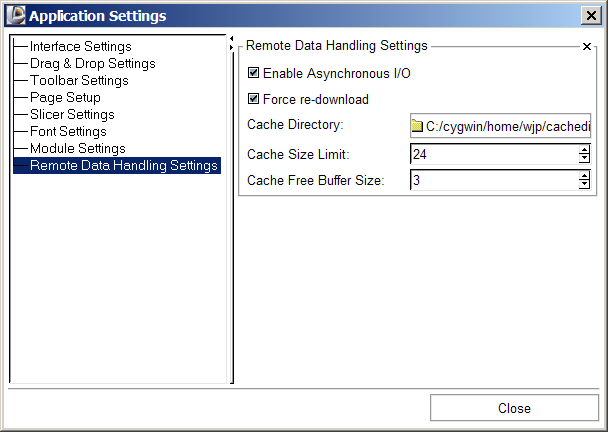Click the Cache Free Buffer Size field

492,181
